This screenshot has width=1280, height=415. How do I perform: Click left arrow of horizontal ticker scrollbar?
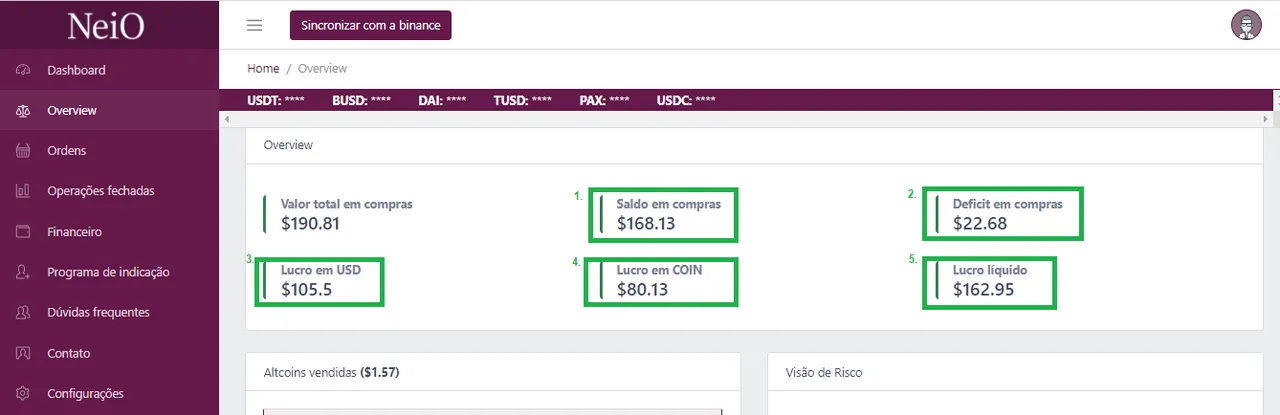point(225,119)
